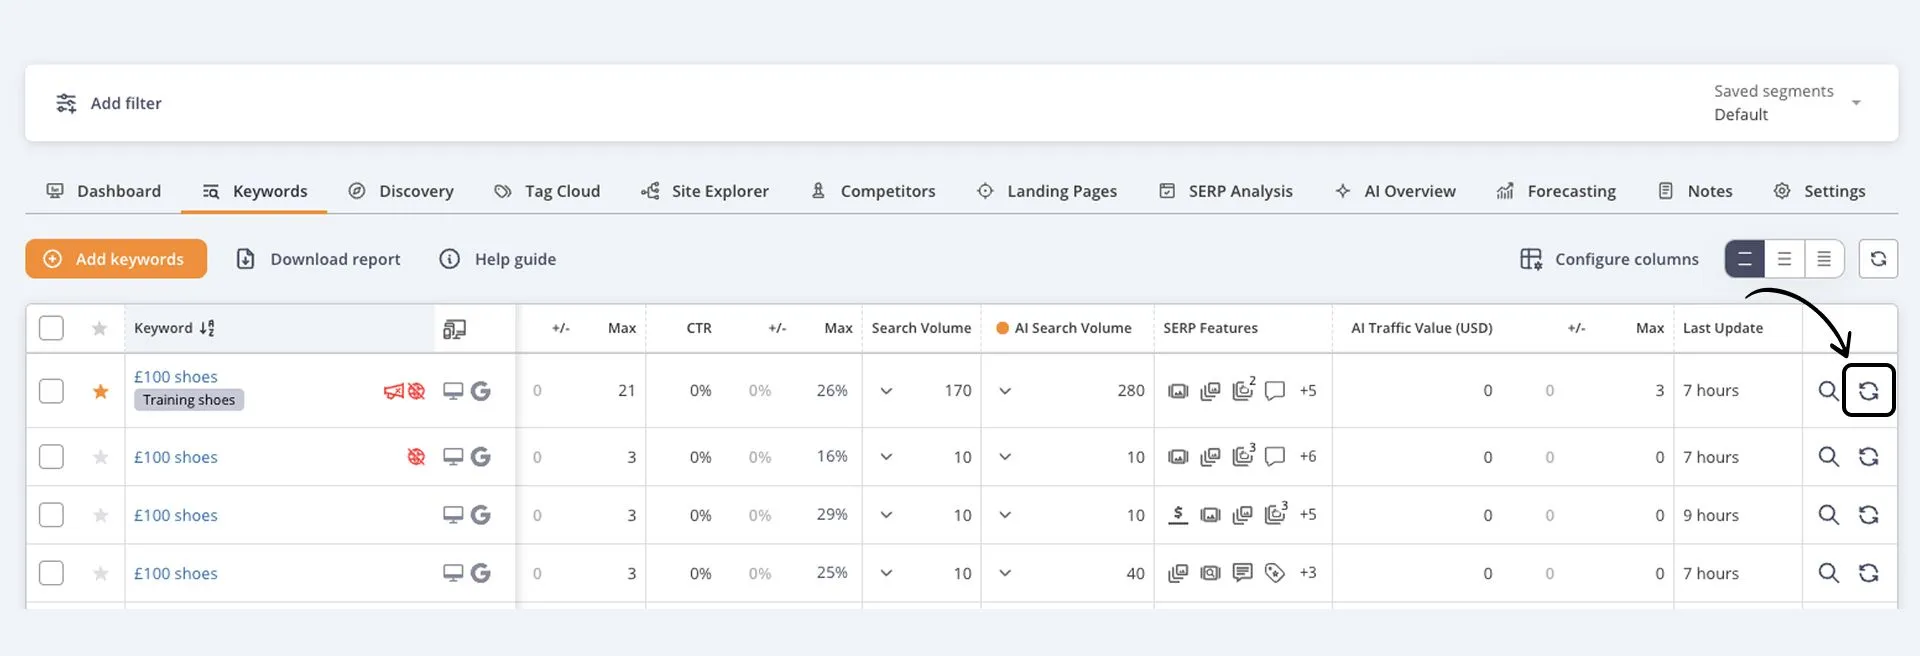Image resolution: width=1920 pixels, height=656 pixels.
Task: Expand AI search volume chevron beside 280
Action: [1005, 391]
